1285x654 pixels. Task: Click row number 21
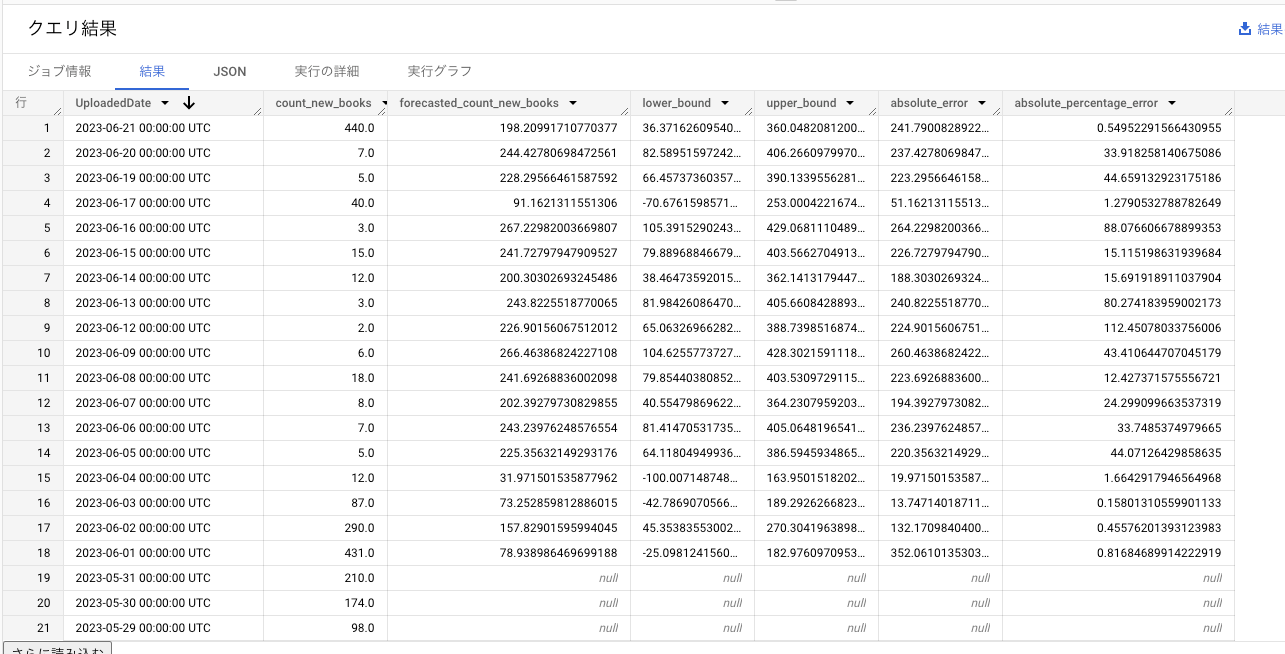coord(43,628)
